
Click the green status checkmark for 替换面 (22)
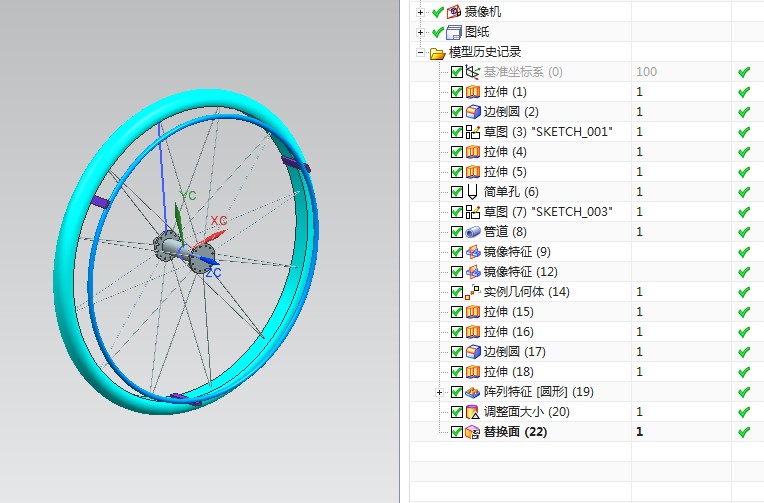pyautogui.click(x=744, y=432)
